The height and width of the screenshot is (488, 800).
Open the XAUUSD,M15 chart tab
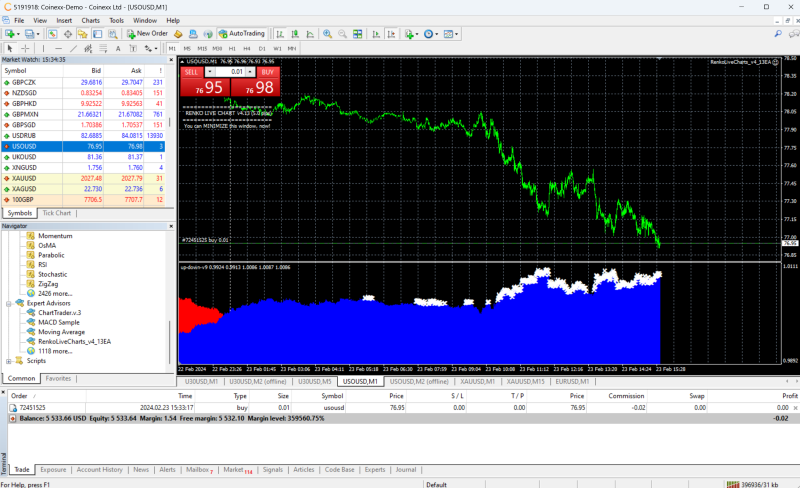[524, 381]
